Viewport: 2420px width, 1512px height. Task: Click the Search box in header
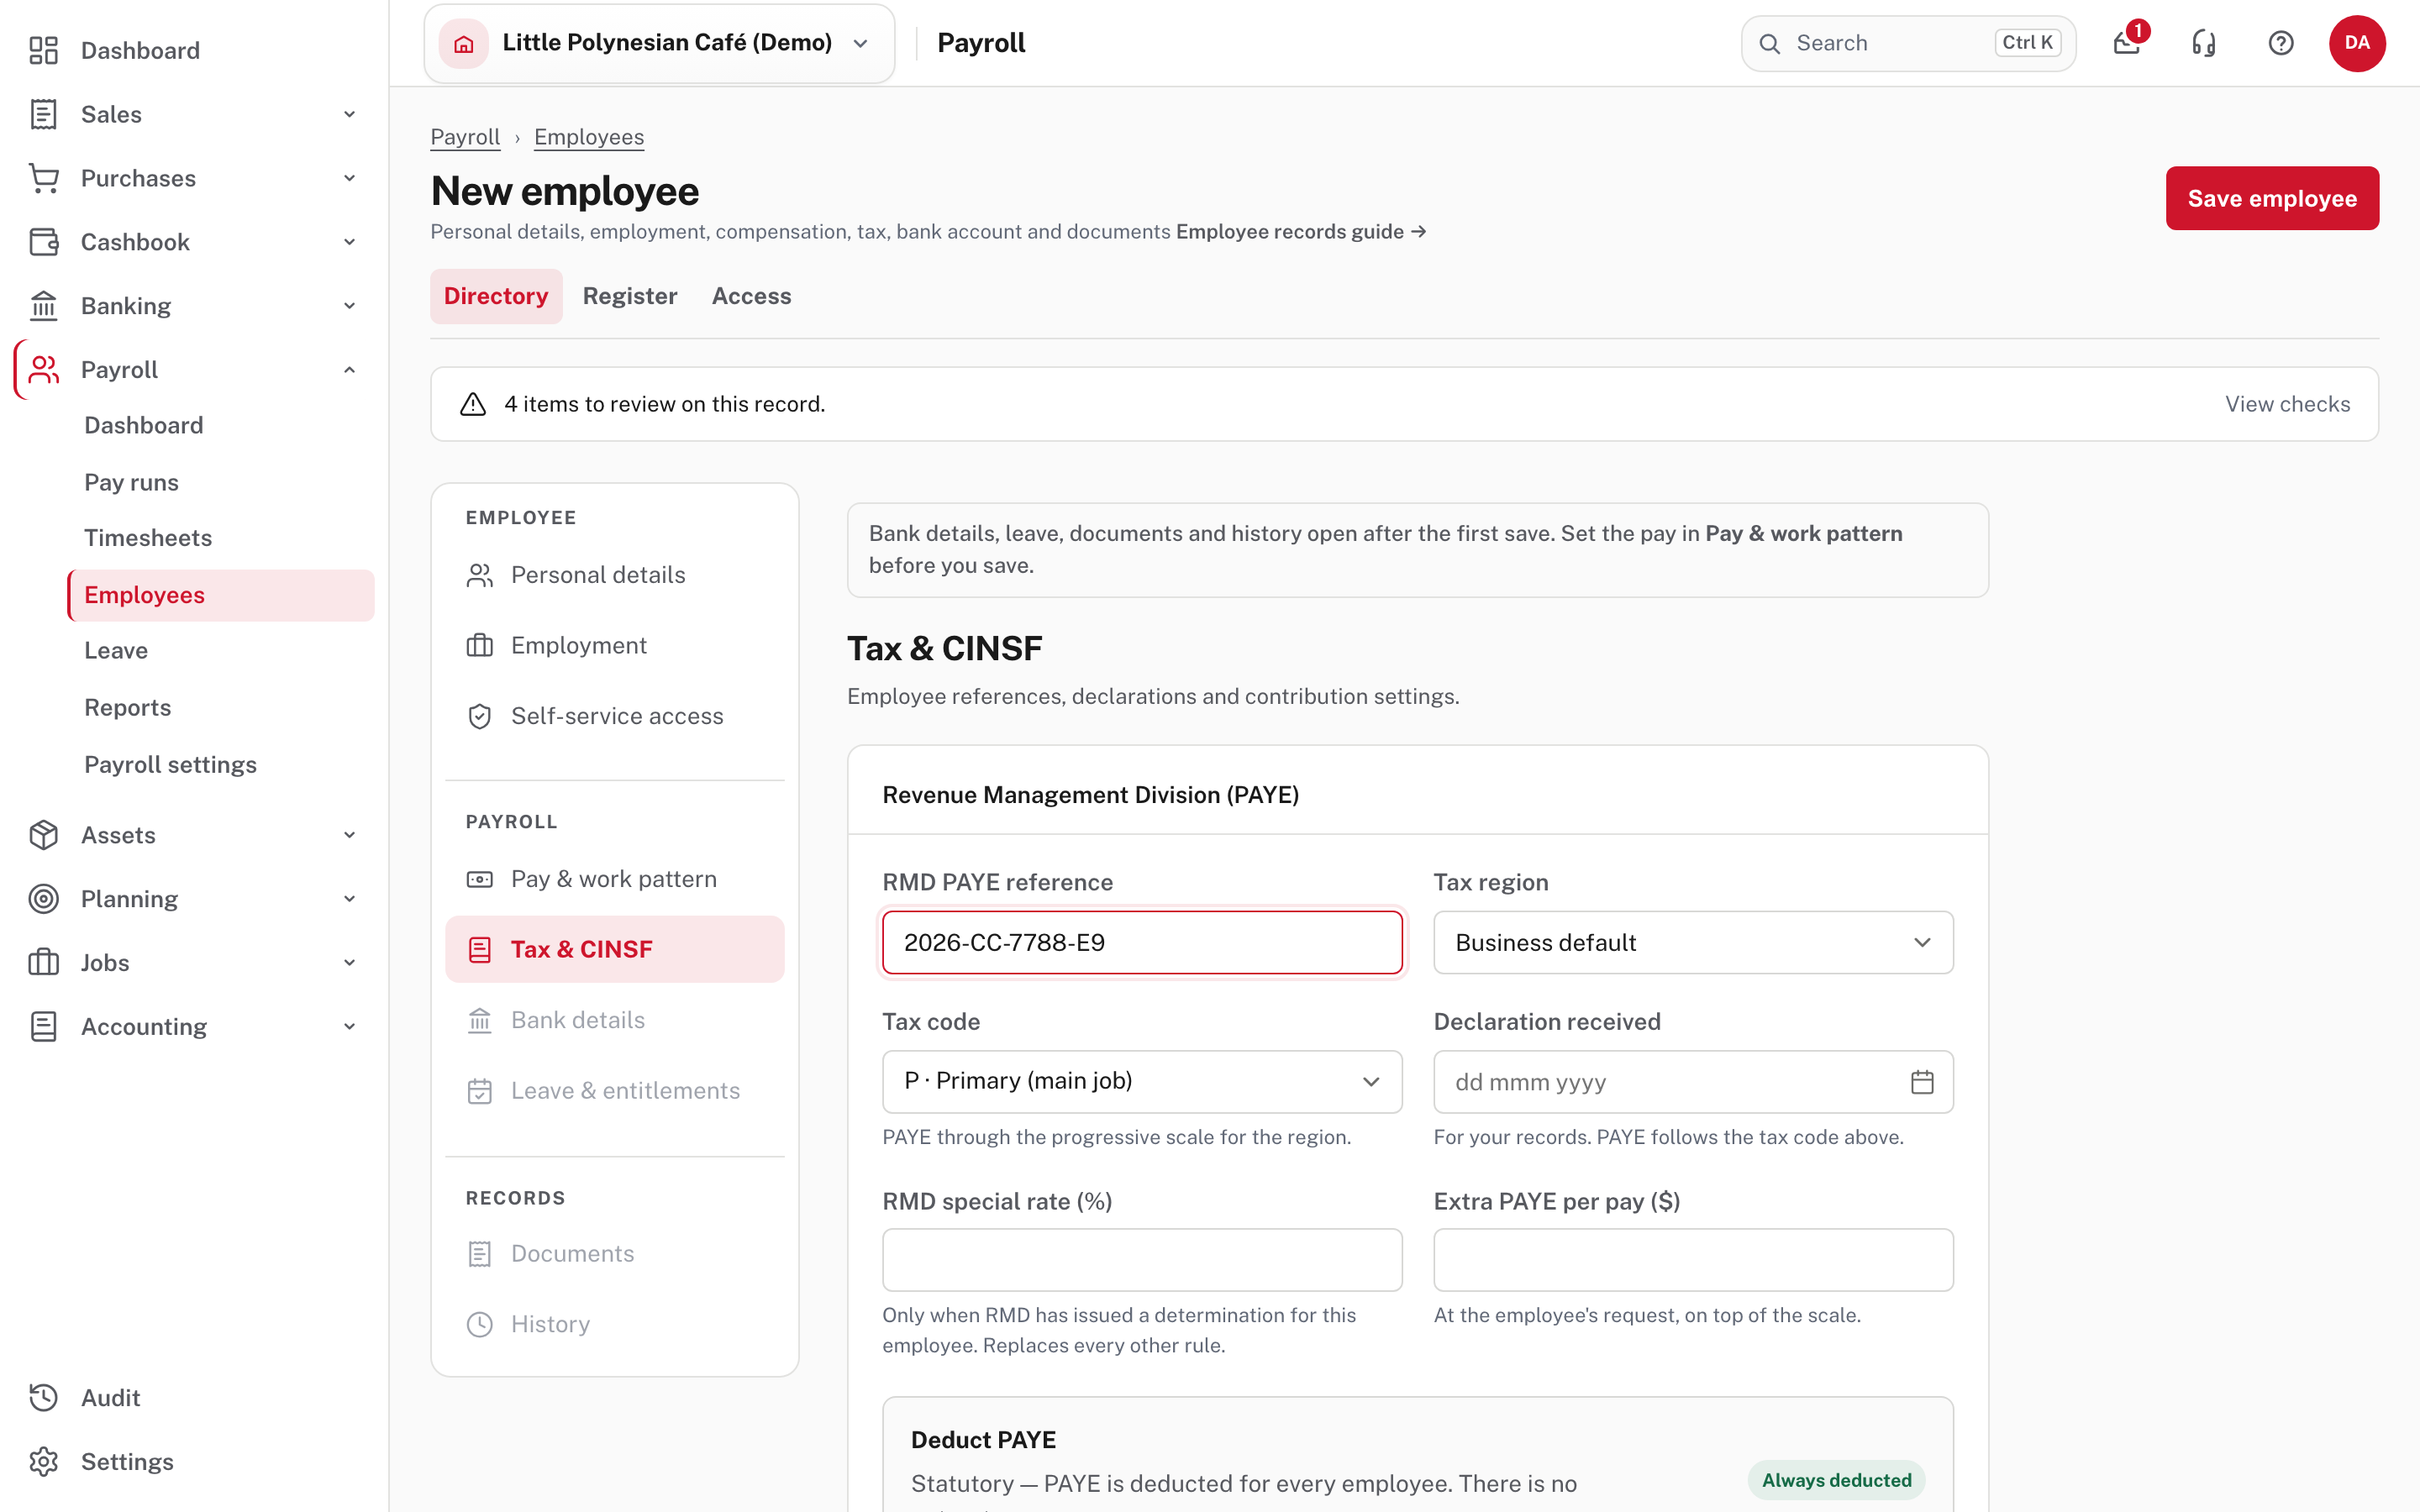click(x=1908, y=43)
